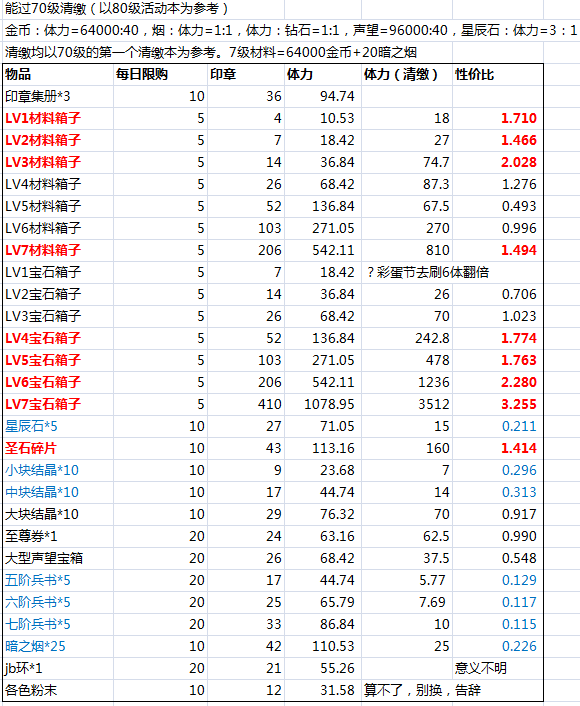Select the 242.8 clearance stamina value
The width and height of the screenshot is (580, 706).
pos(432,339)
